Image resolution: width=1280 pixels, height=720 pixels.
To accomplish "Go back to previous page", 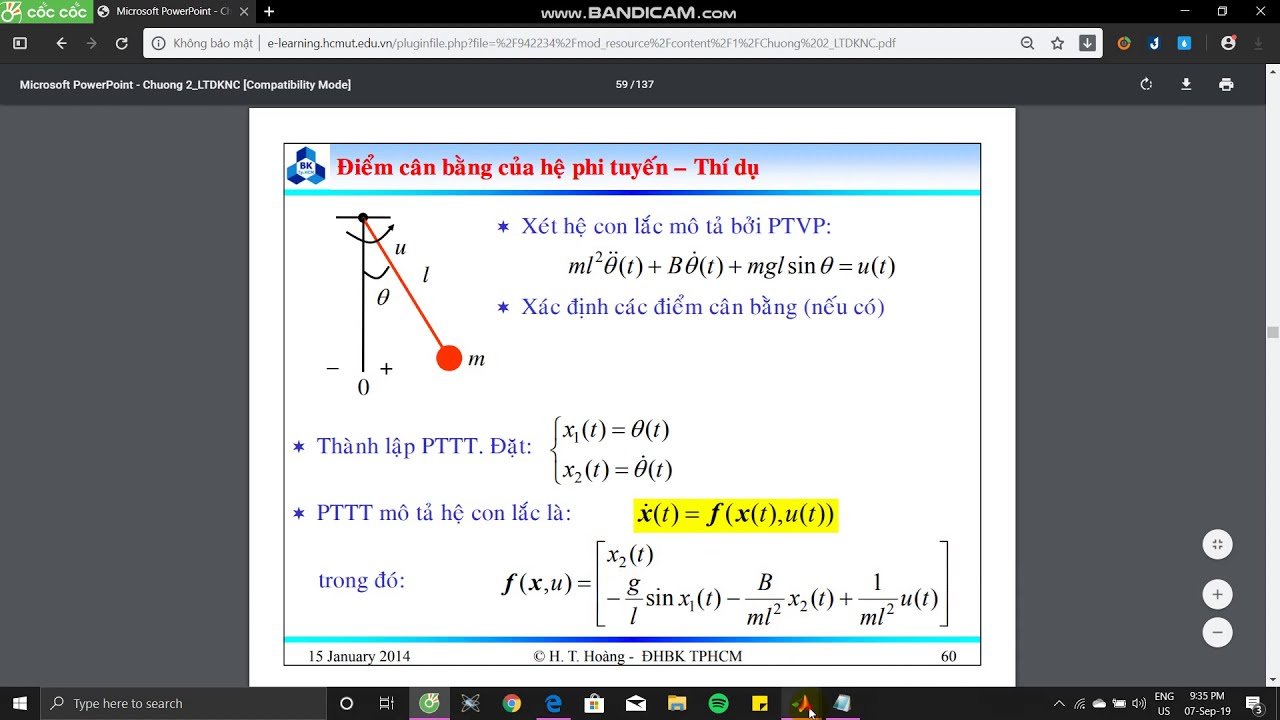I will click(x=61, y=43).
